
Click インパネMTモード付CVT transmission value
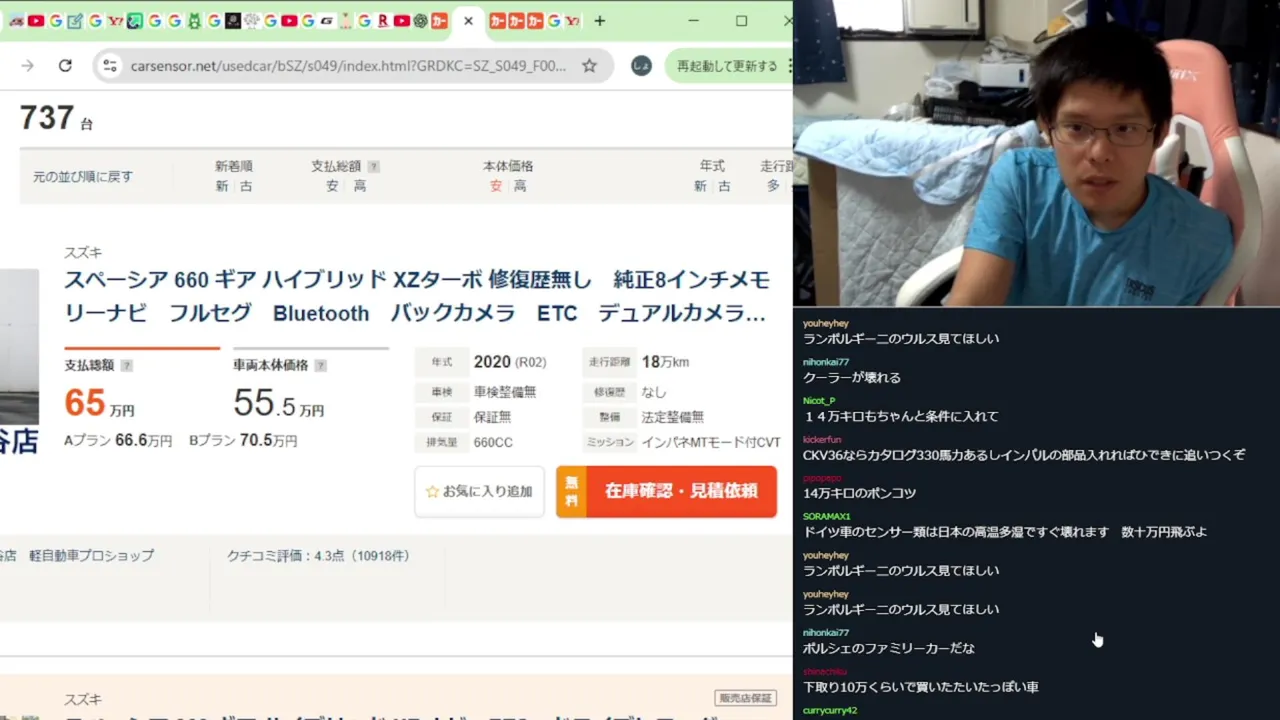(711, 442)
